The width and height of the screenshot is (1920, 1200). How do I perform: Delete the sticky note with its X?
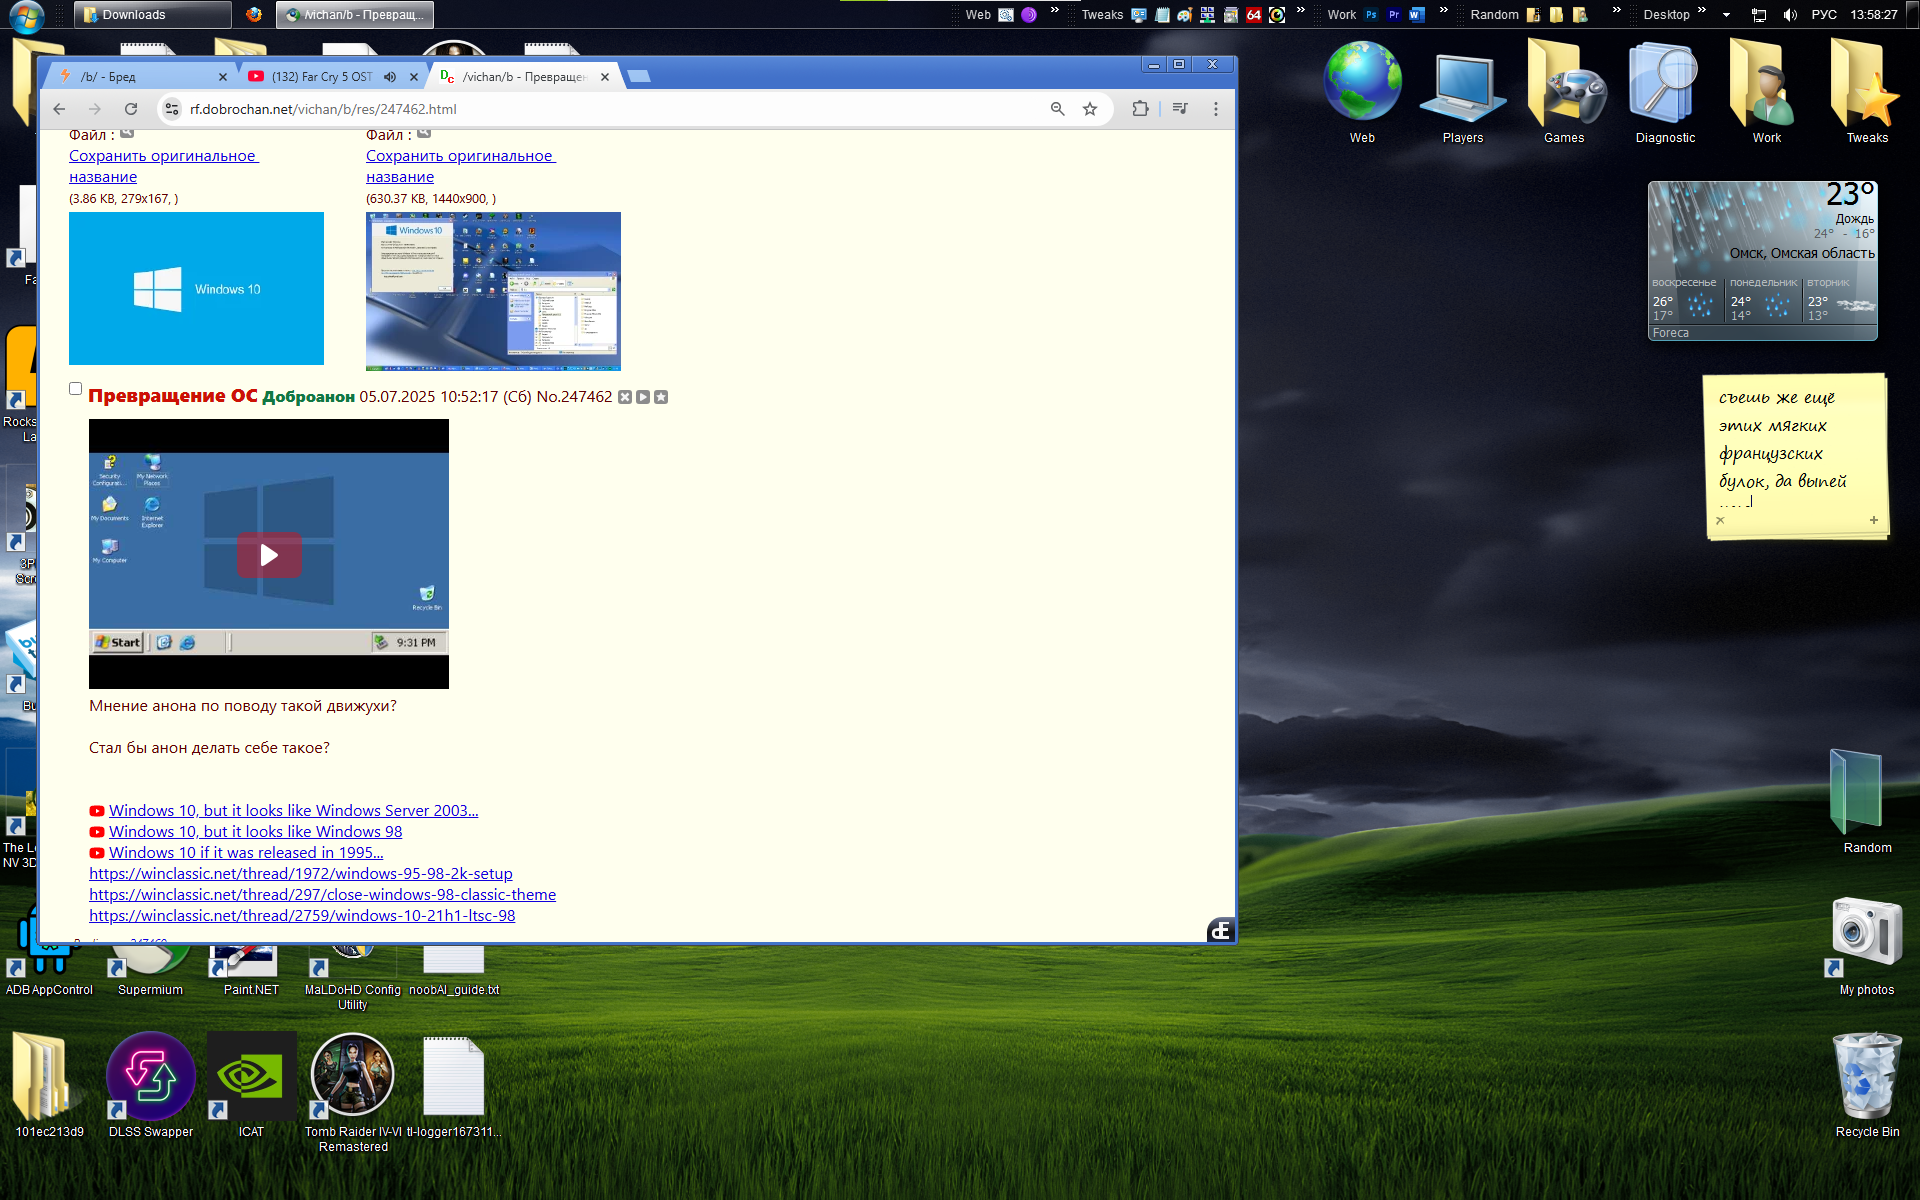click(1720, 520)
